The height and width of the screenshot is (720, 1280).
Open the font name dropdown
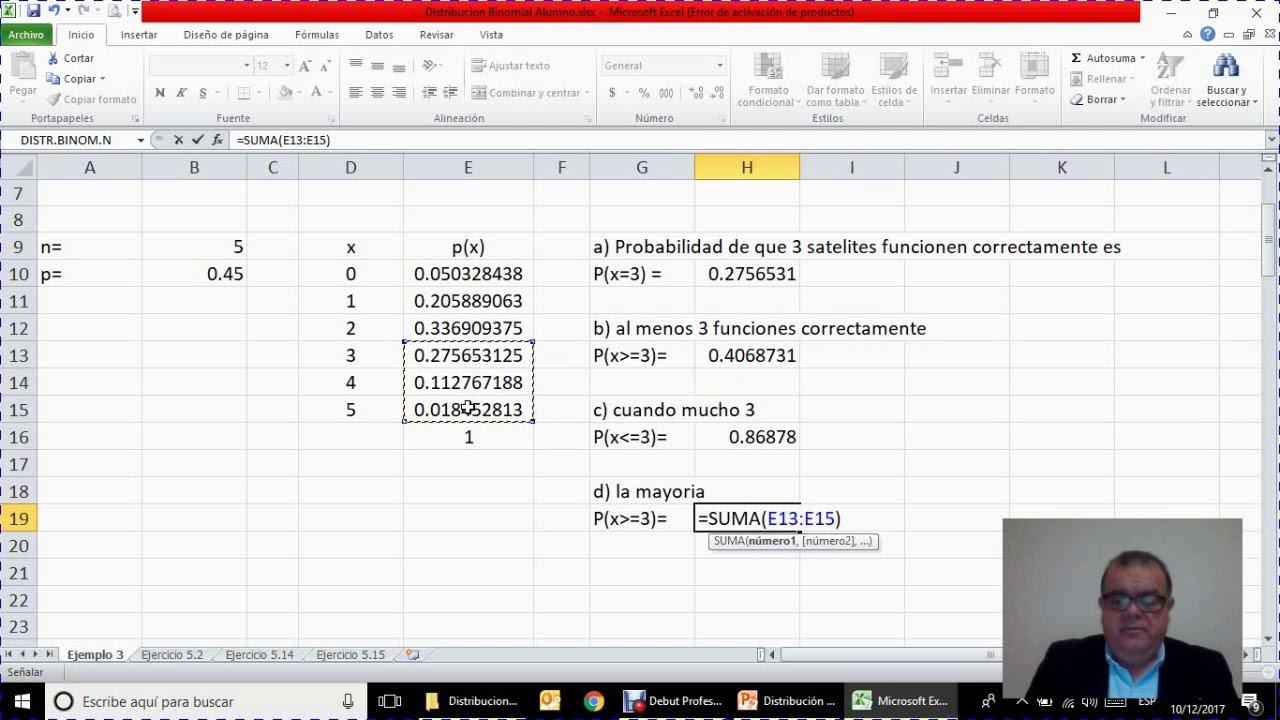247,66
